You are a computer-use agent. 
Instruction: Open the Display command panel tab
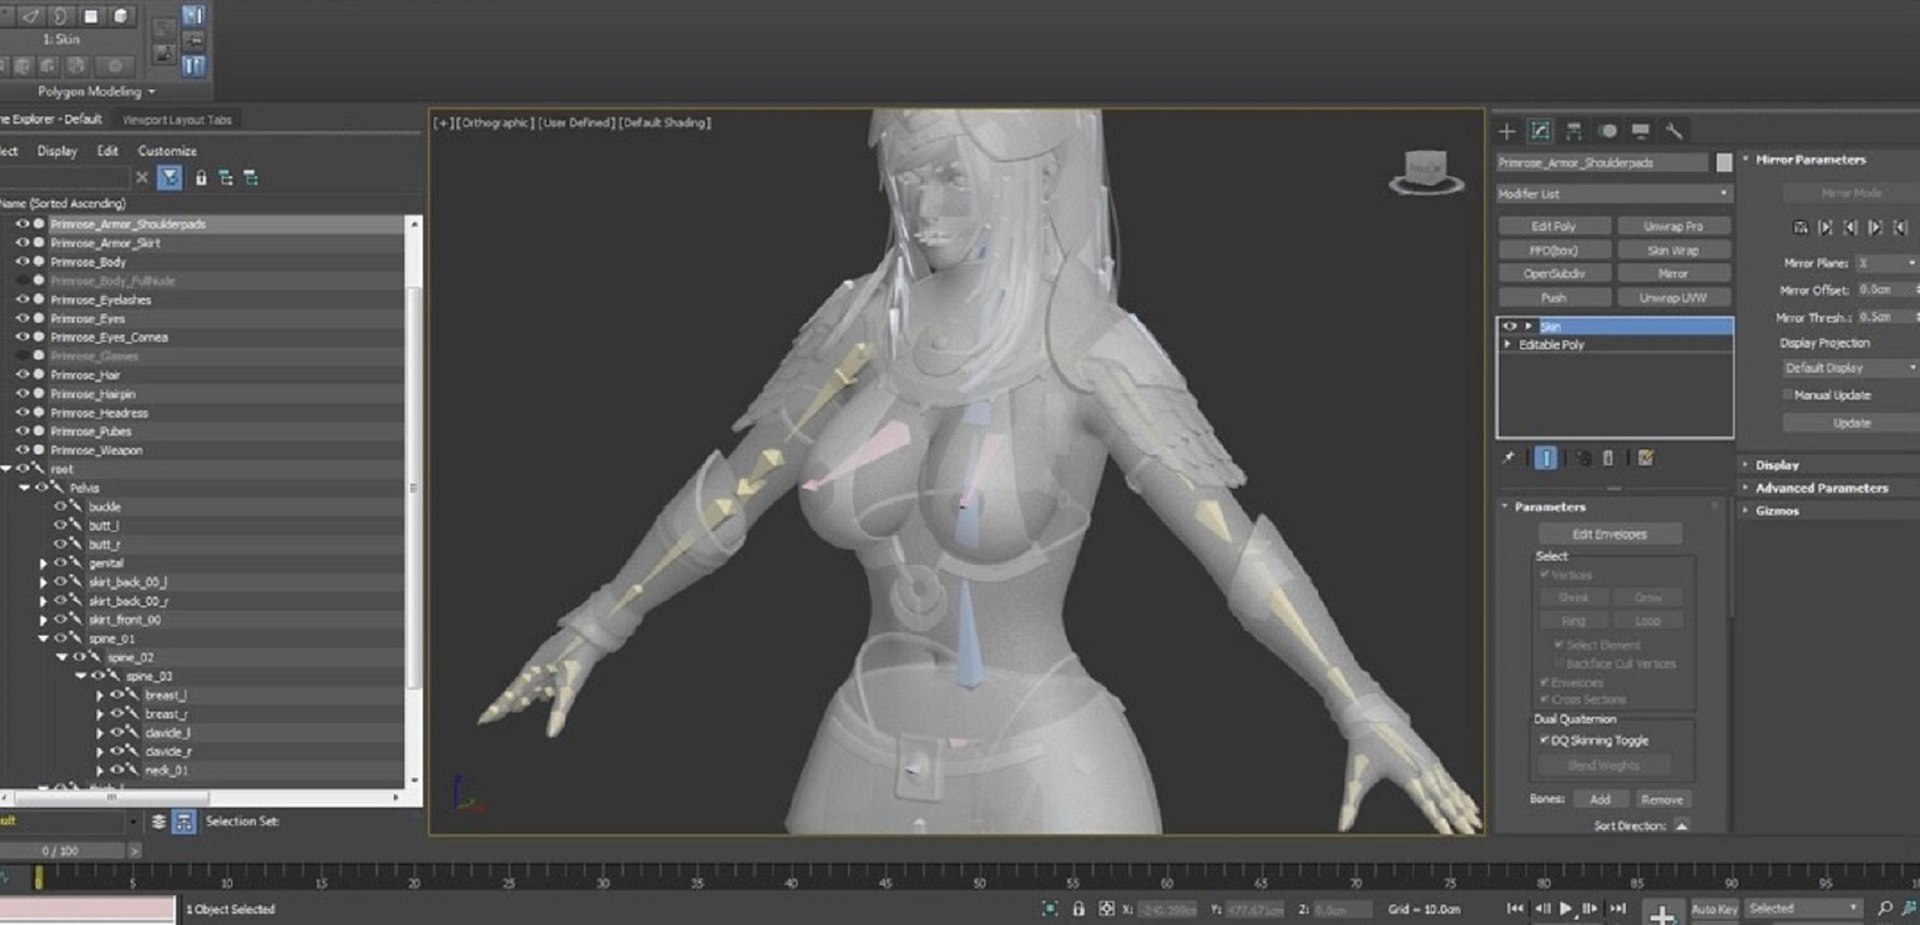1640,131
